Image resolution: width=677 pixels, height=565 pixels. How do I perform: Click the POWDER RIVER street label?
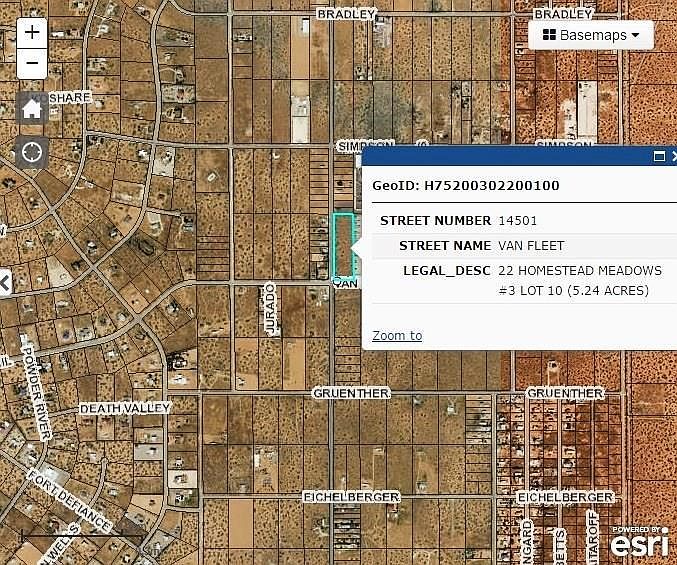(x=36, y=393)
